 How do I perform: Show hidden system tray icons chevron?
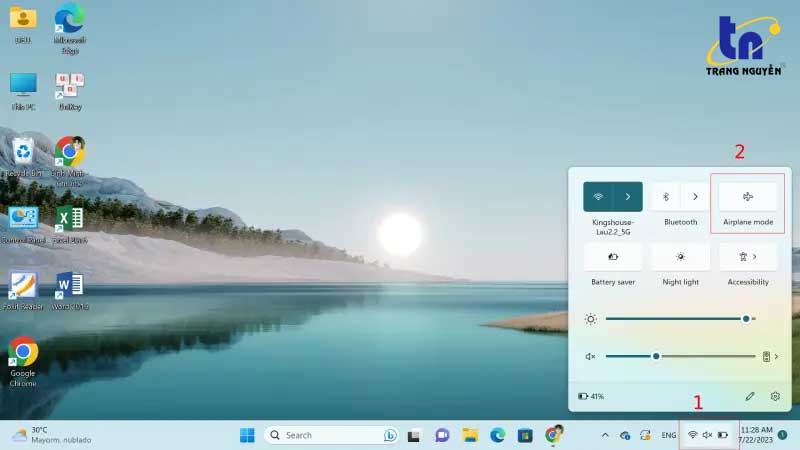tap(604, 435)
